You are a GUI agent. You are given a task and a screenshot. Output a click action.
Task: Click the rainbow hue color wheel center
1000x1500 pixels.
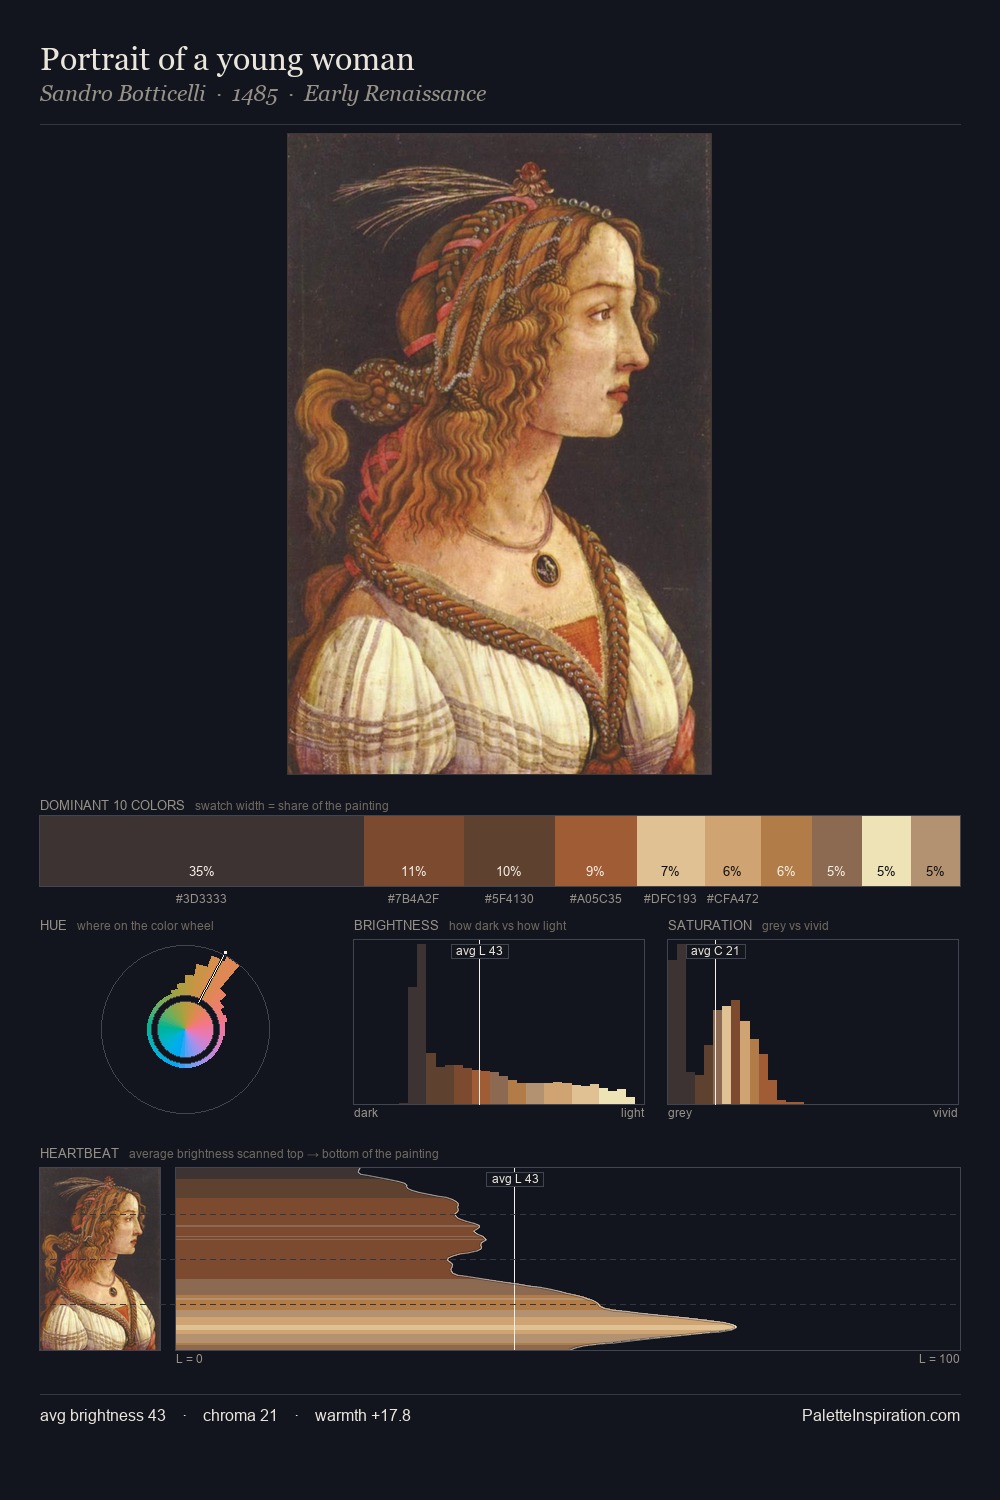pyautogui.click(x=185, y=1029)
